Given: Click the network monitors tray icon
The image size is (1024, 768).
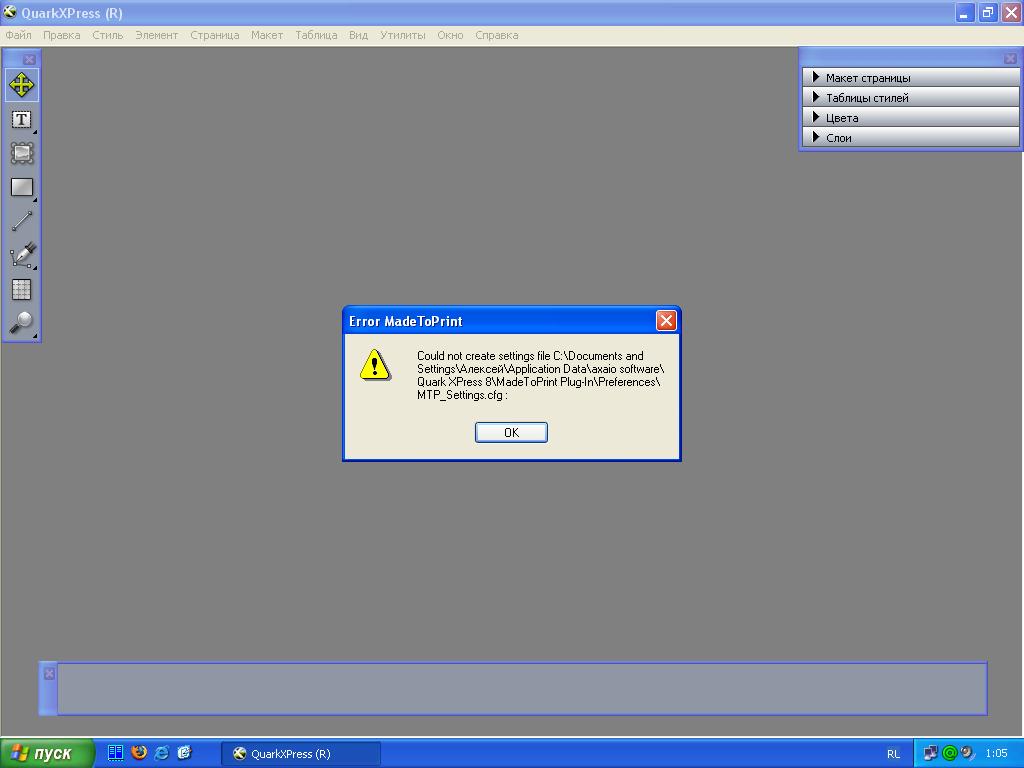Looking at the screenshot, I should (x=931, y=754).
